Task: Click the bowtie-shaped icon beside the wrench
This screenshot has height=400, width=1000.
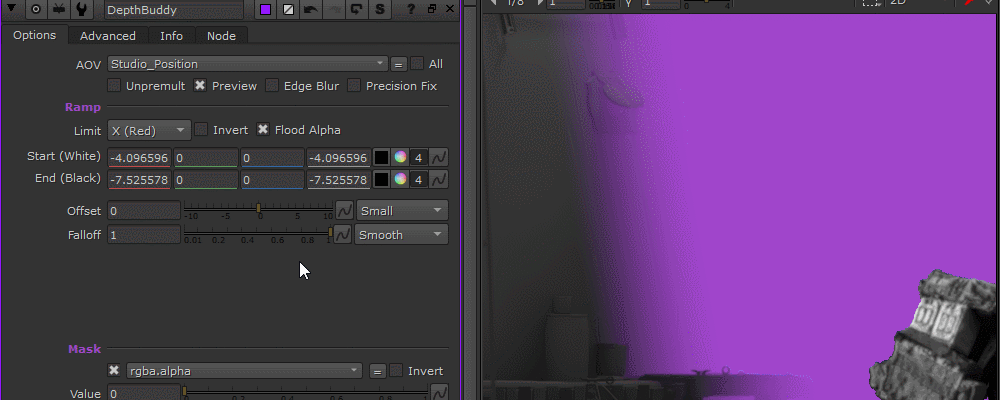Action: (x=59, y=9)
